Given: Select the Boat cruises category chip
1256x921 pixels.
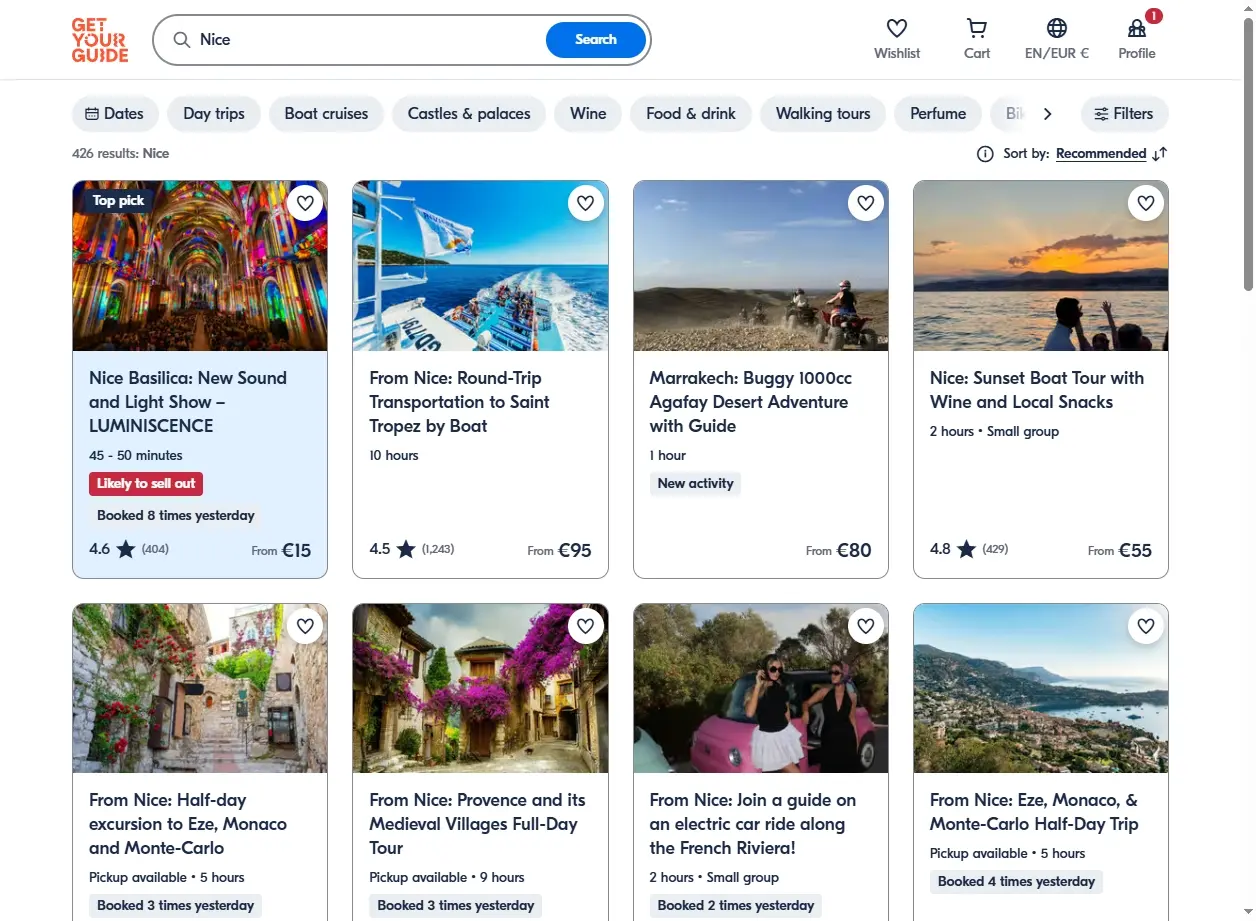Looking at the screenshot, I should click(x=326, y=114).
